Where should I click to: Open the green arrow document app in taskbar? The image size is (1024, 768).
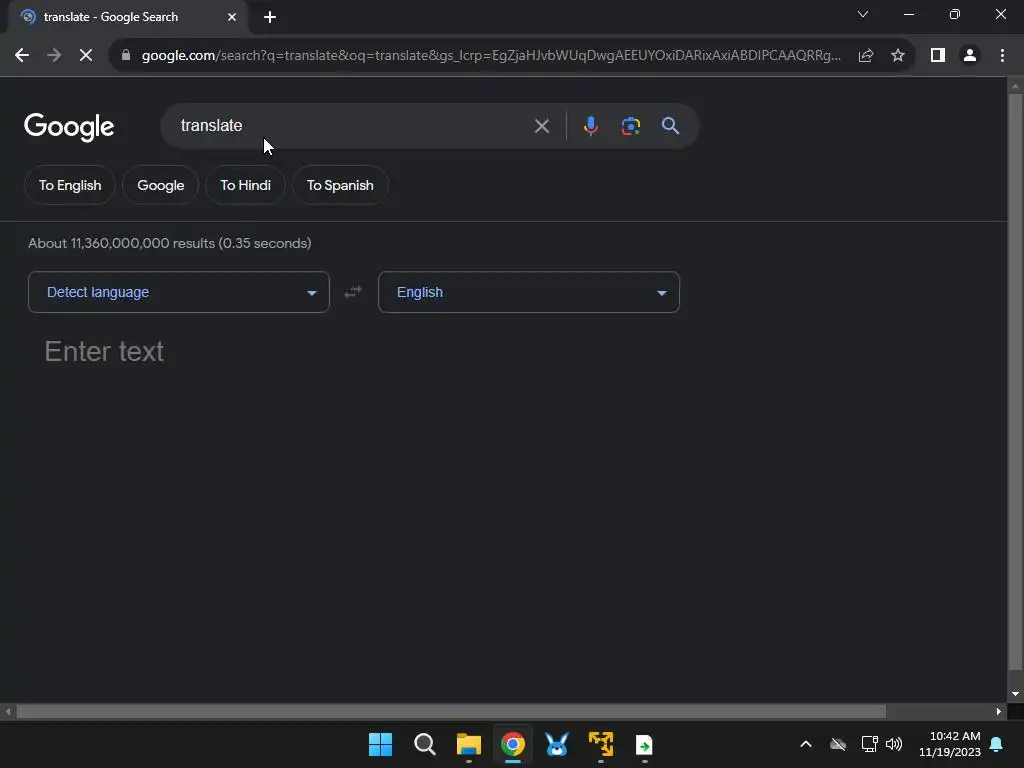[645, 744]
